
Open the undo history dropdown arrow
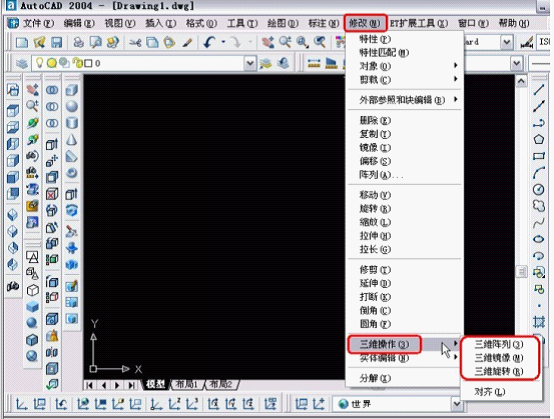pyautogui.click(x=223, y=42)
